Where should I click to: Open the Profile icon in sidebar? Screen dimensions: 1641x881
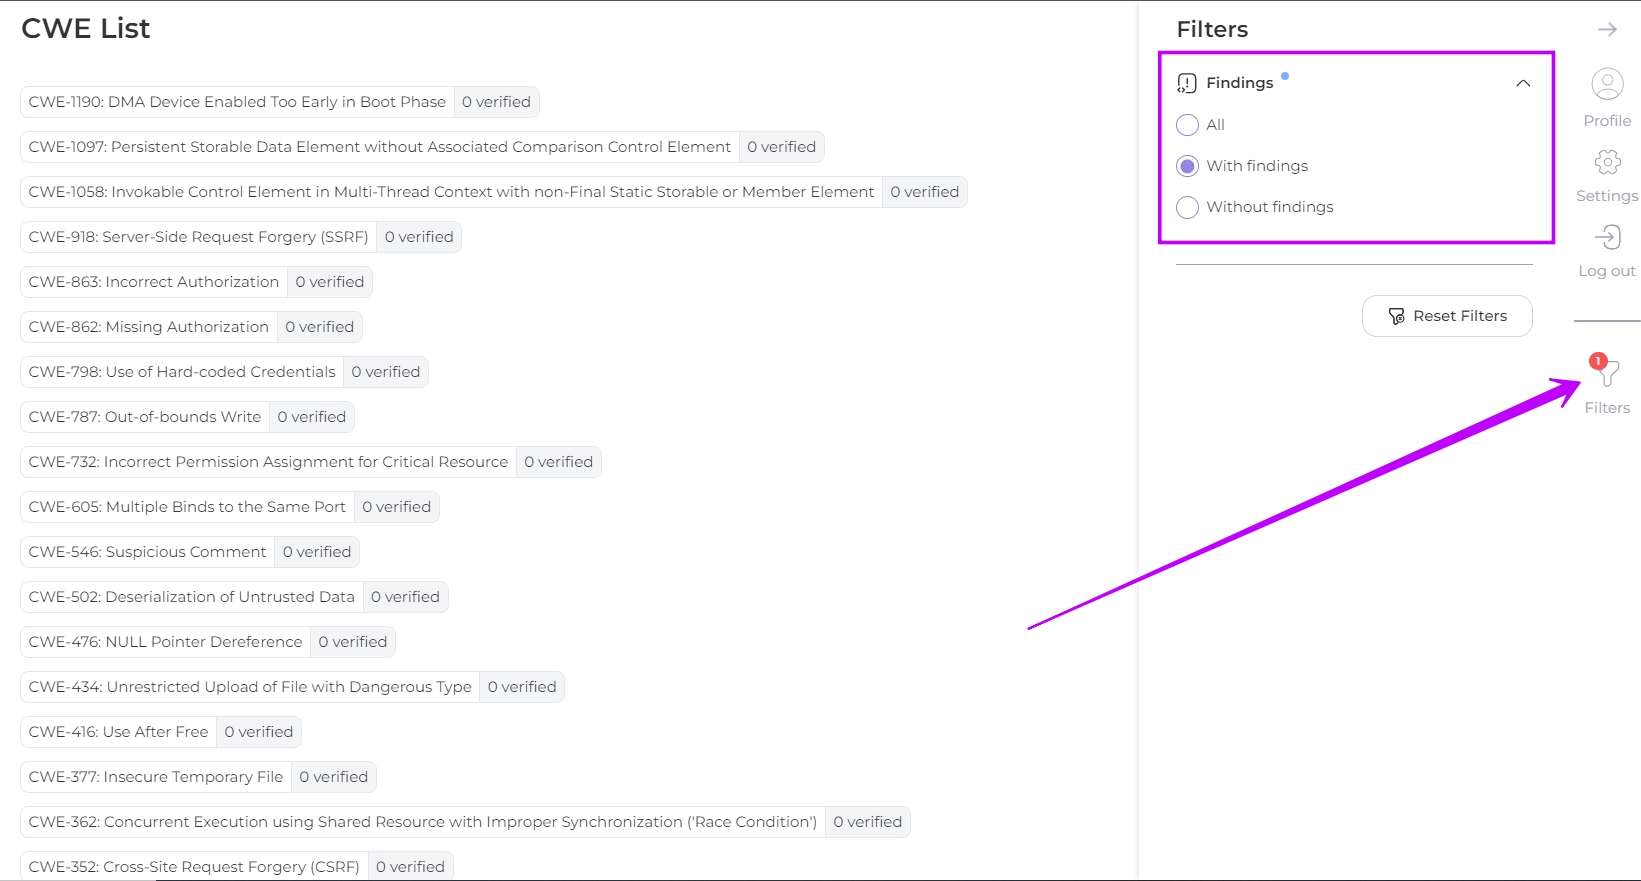[x=1607, y=85]
